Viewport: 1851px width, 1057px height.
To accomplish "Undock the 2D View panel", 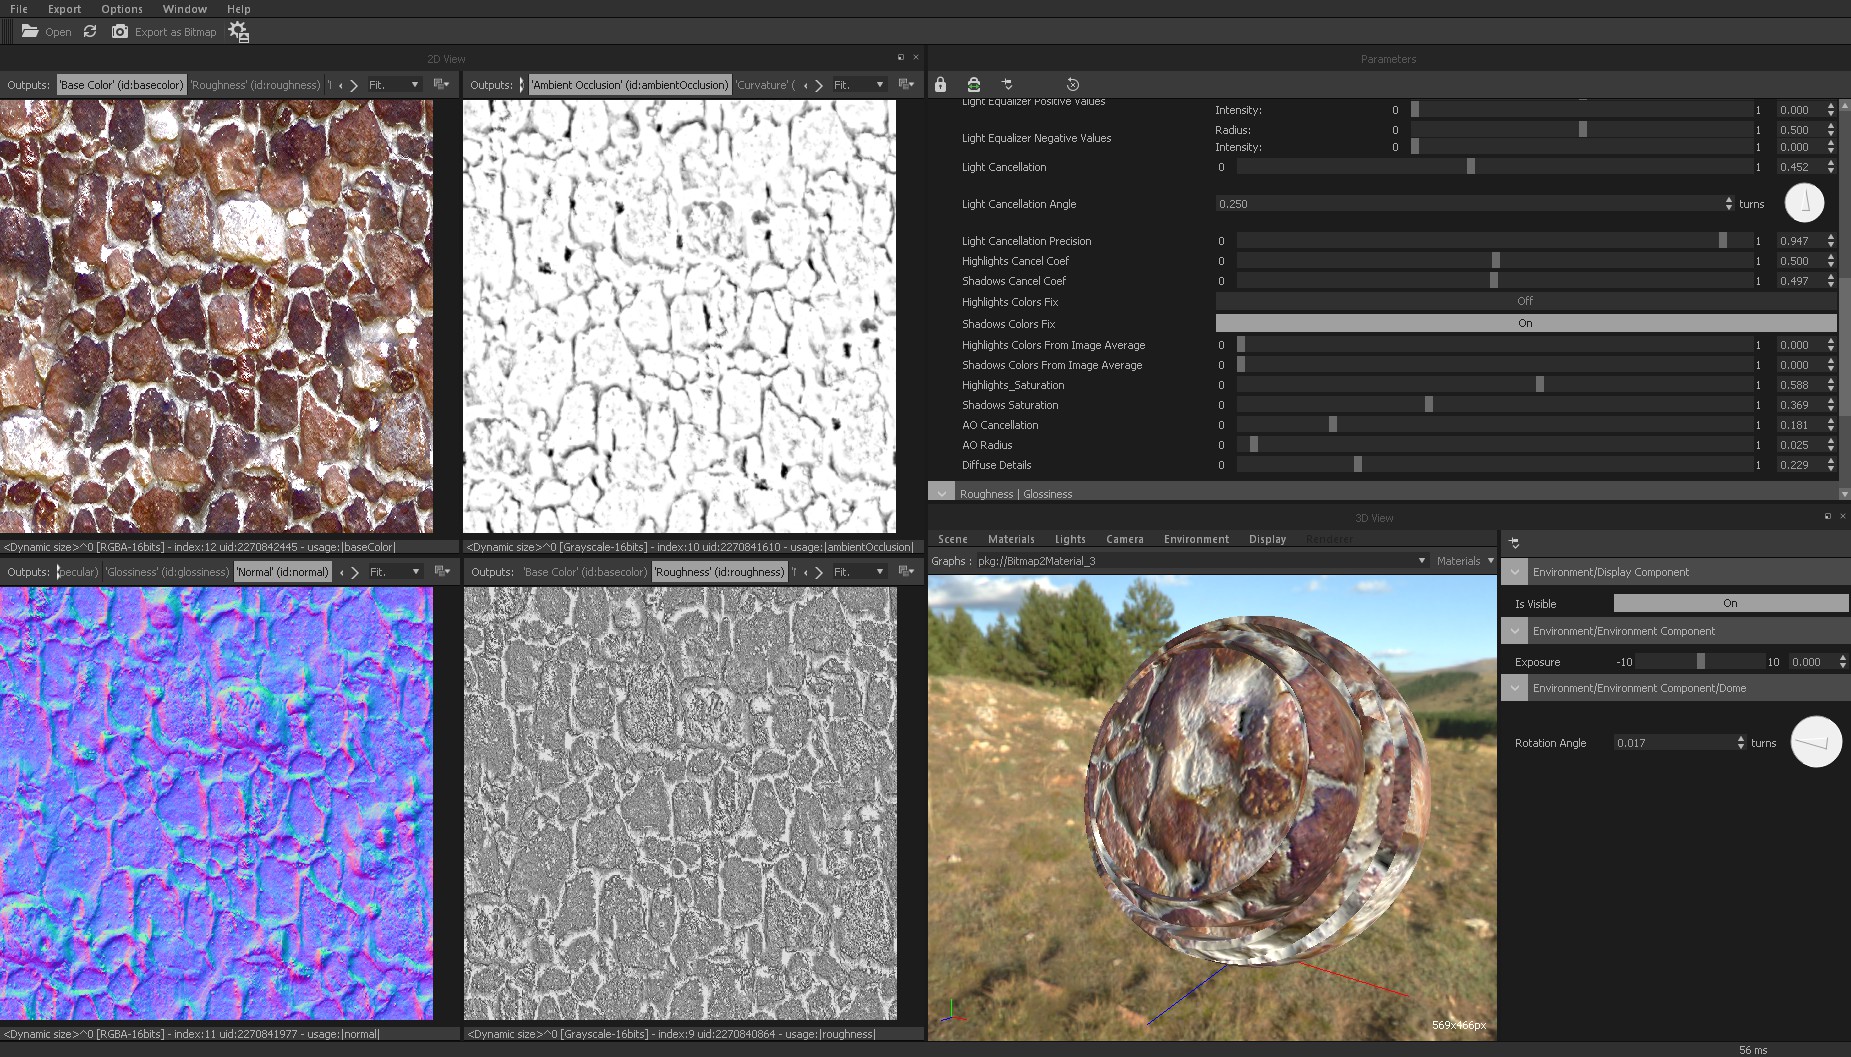I will coord(901,58).
